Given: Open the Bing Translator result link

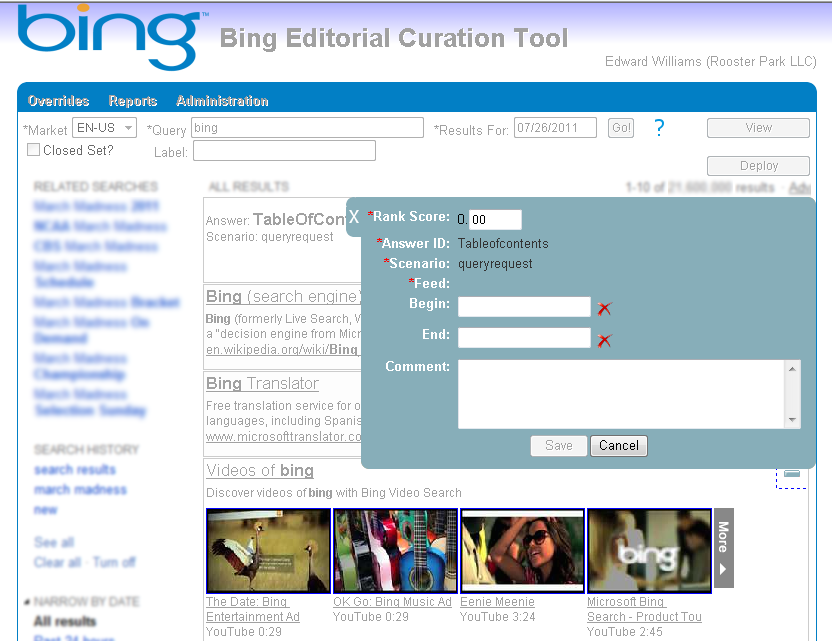Looking at the screenshot, I should [x=262, y=384].
